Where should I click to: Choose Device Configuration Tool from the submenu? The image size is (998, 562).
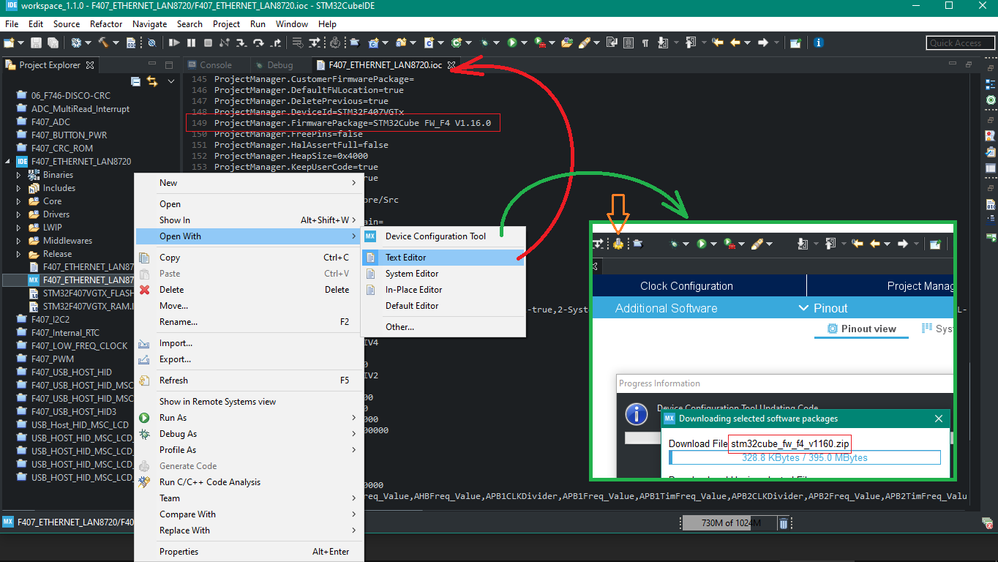[x=443, y=236]
